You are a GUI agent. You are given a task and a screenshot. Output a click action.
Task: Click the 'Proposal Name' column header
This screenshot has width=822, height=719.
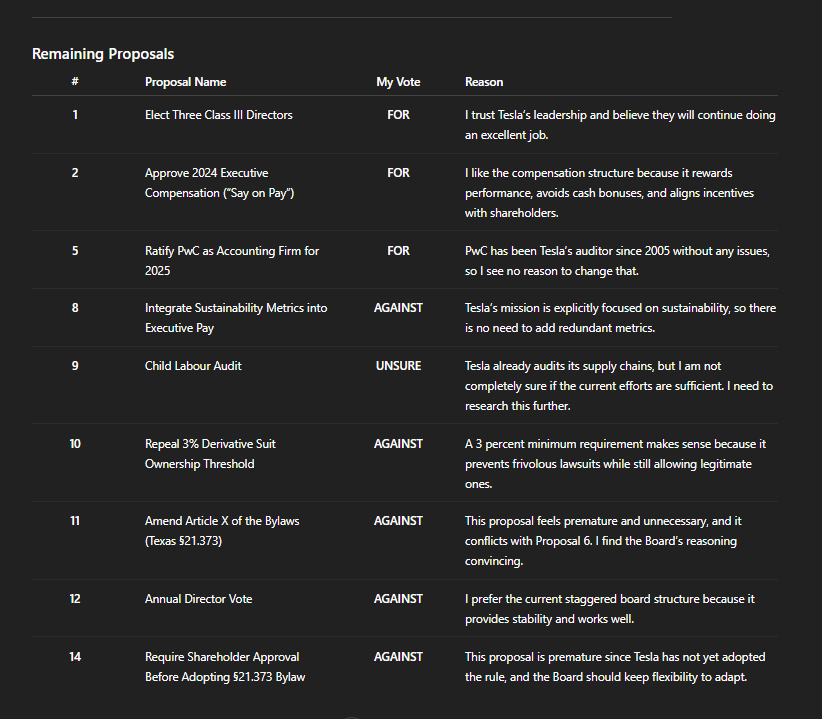click(186, 82)
